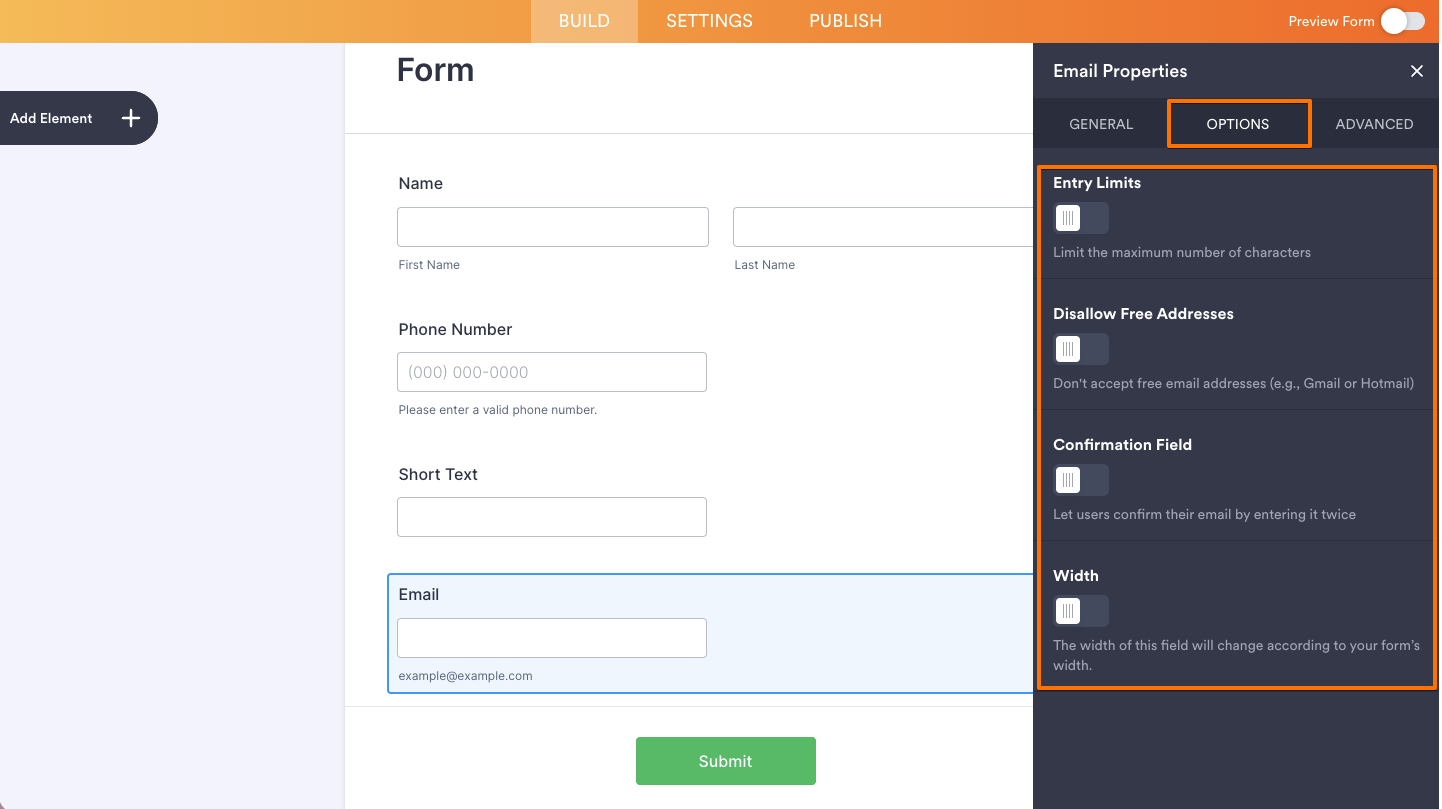Open the GENERAL properties tab
Image resolution: width=1442 pixels, height=809 pixels.
[x=1101, y=124]
